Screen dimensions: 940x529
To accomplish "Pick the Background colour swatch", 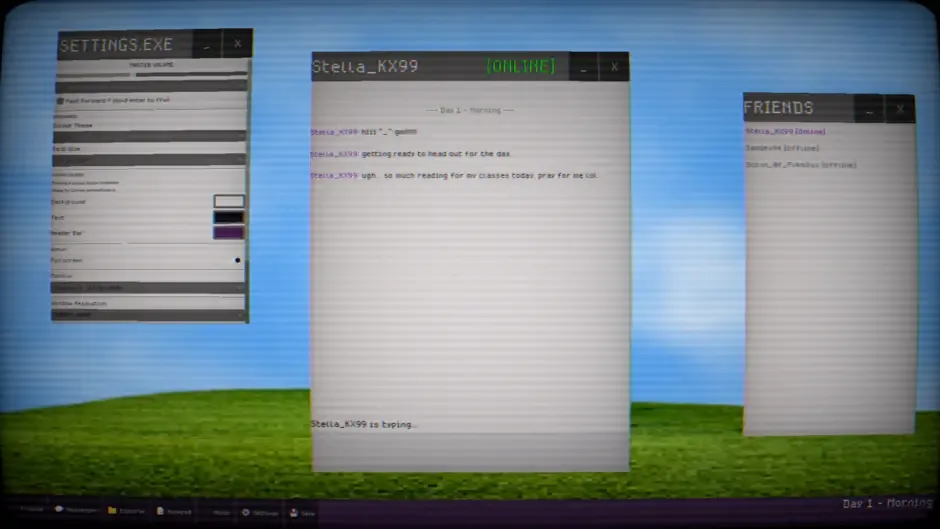I will tap(229, 201).
